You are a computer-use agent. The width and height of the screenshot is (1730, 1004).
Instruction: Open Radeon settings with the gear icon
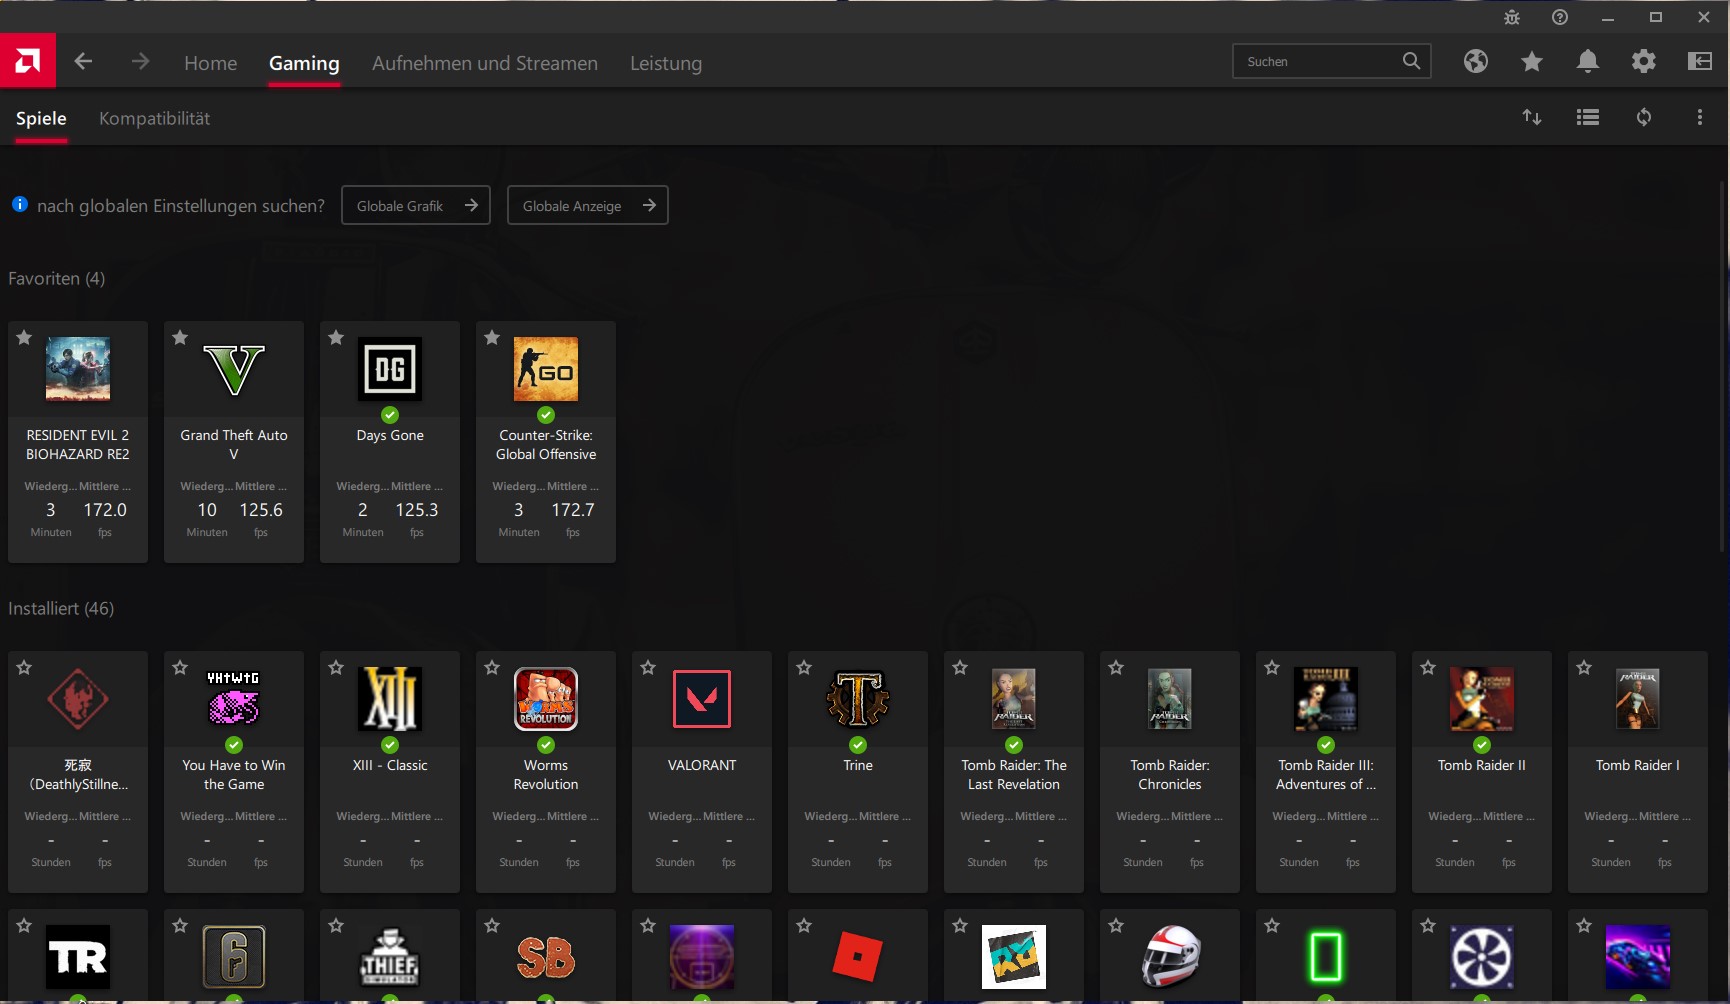click(x=1643, y=61)
